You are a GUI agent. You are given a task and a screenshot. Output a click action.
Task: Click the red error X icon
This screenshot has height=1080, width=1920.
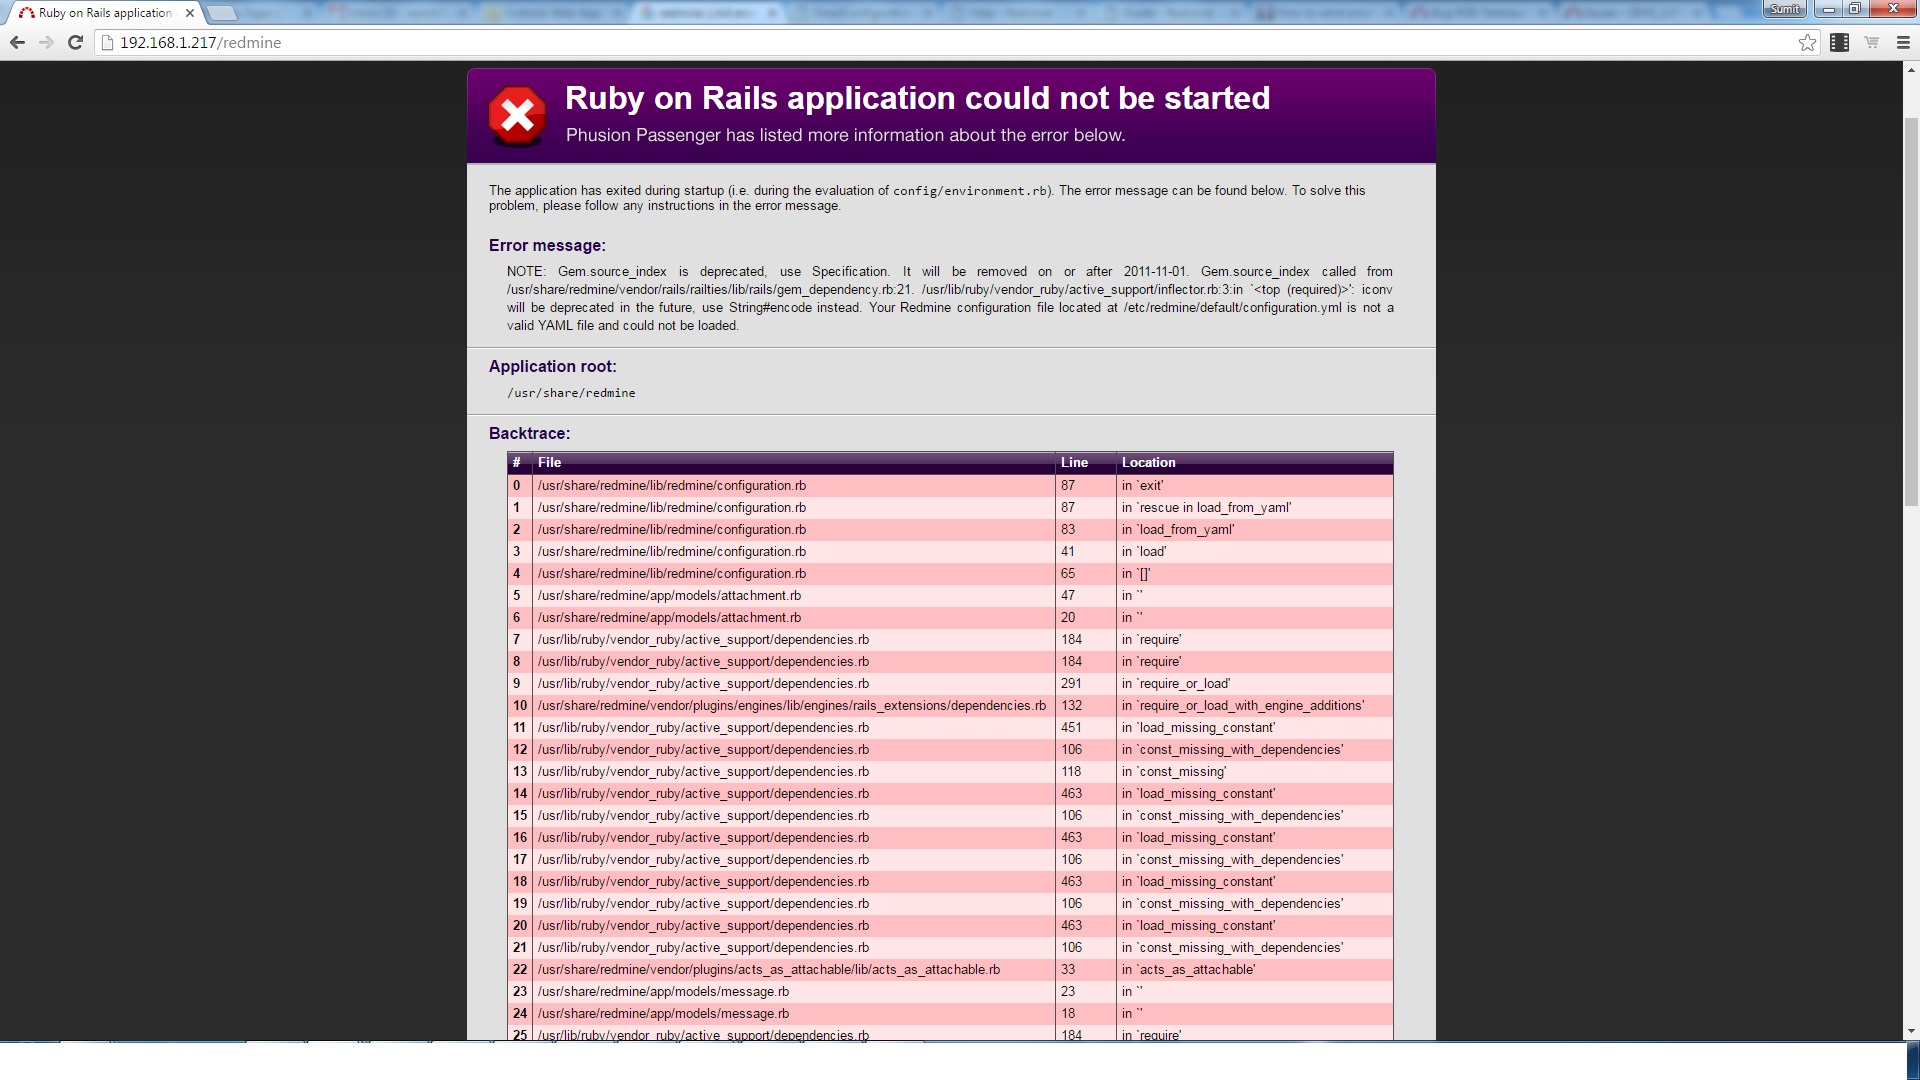[517, 116]
